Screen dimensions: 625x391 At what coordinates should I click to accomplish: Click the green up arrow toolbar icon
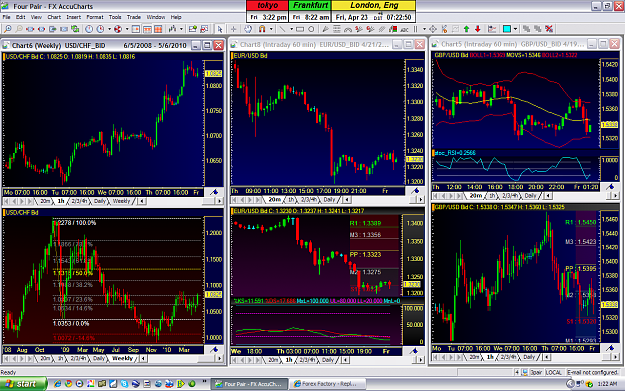pyautogui.click(x=466, y=29)
